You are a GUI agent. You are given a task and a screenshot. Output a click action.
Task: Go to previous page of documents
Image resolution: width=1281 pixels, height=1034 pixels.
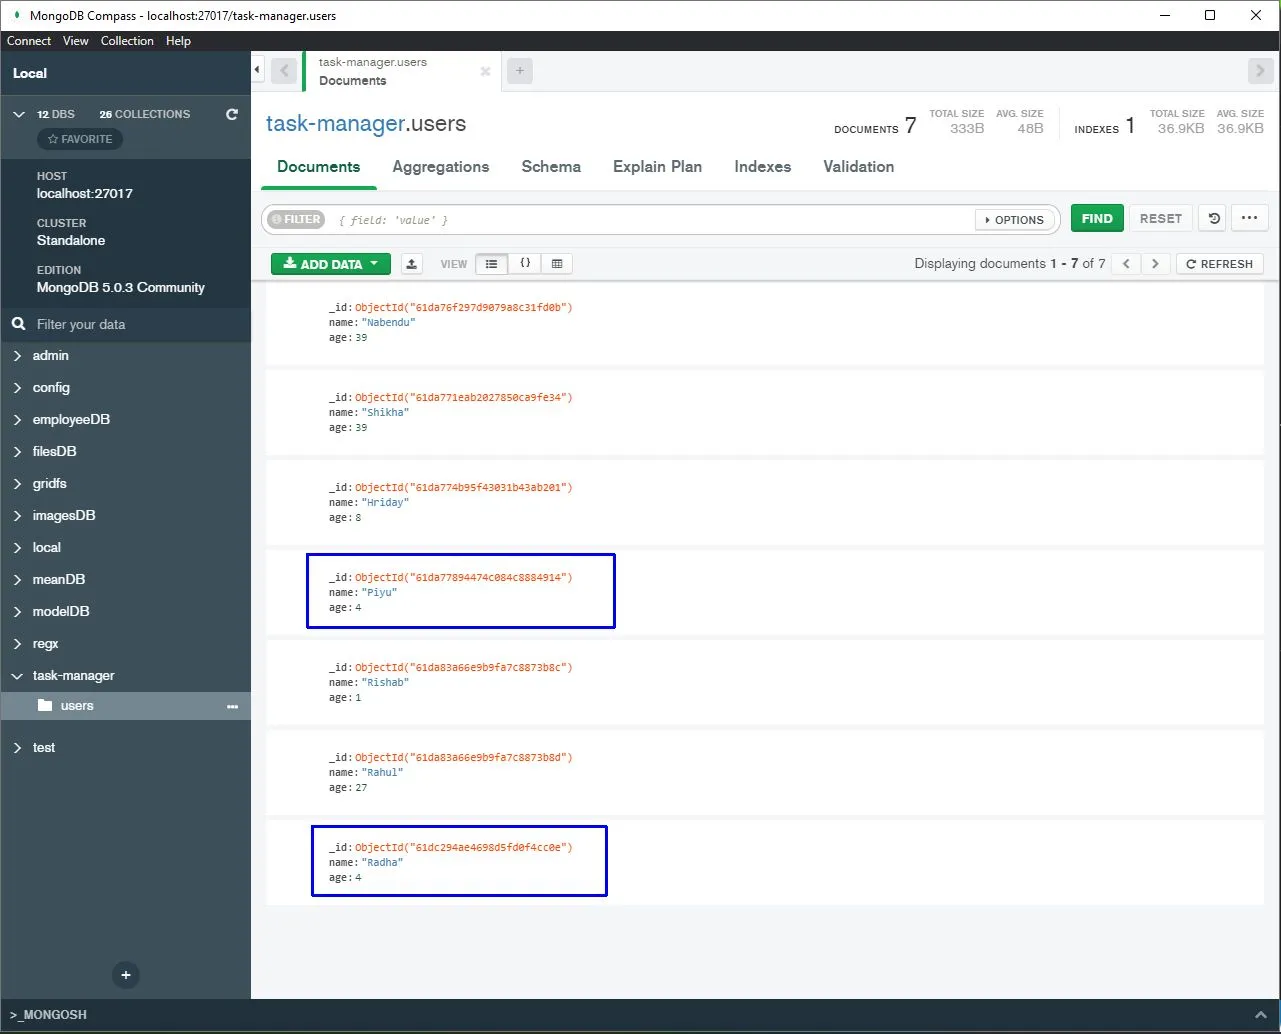click(x=1126, y=264)
